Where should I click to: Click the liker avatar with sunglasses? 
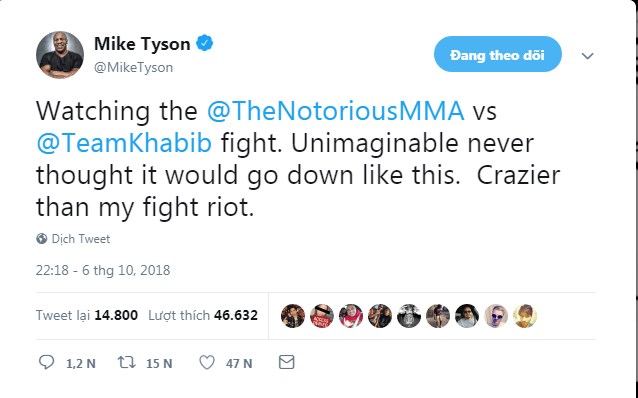point(496,316)
